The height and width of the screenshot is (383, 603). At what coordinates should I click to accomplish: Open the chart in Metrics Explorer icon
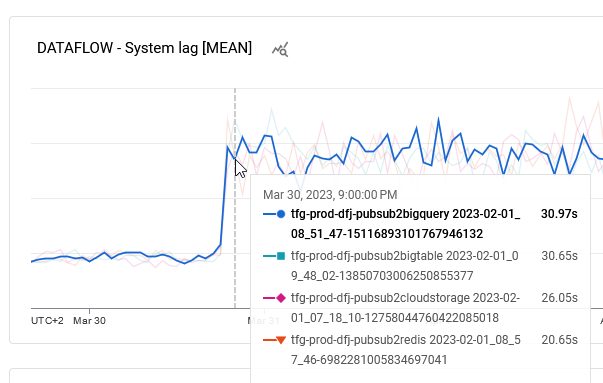(280, 50)
